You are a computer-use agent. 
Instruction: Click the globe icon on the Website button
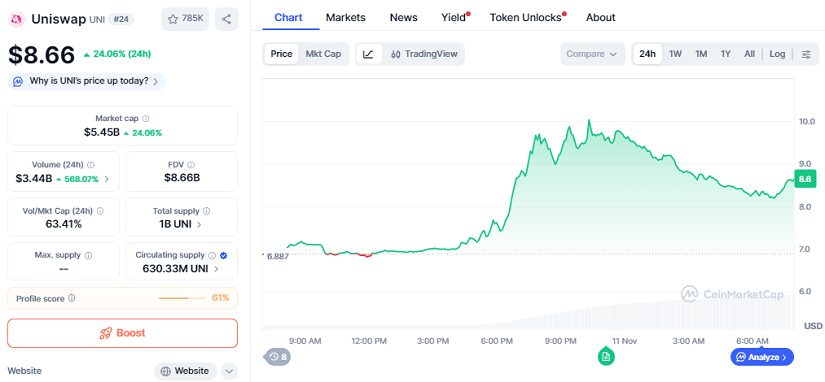(165, 371)
